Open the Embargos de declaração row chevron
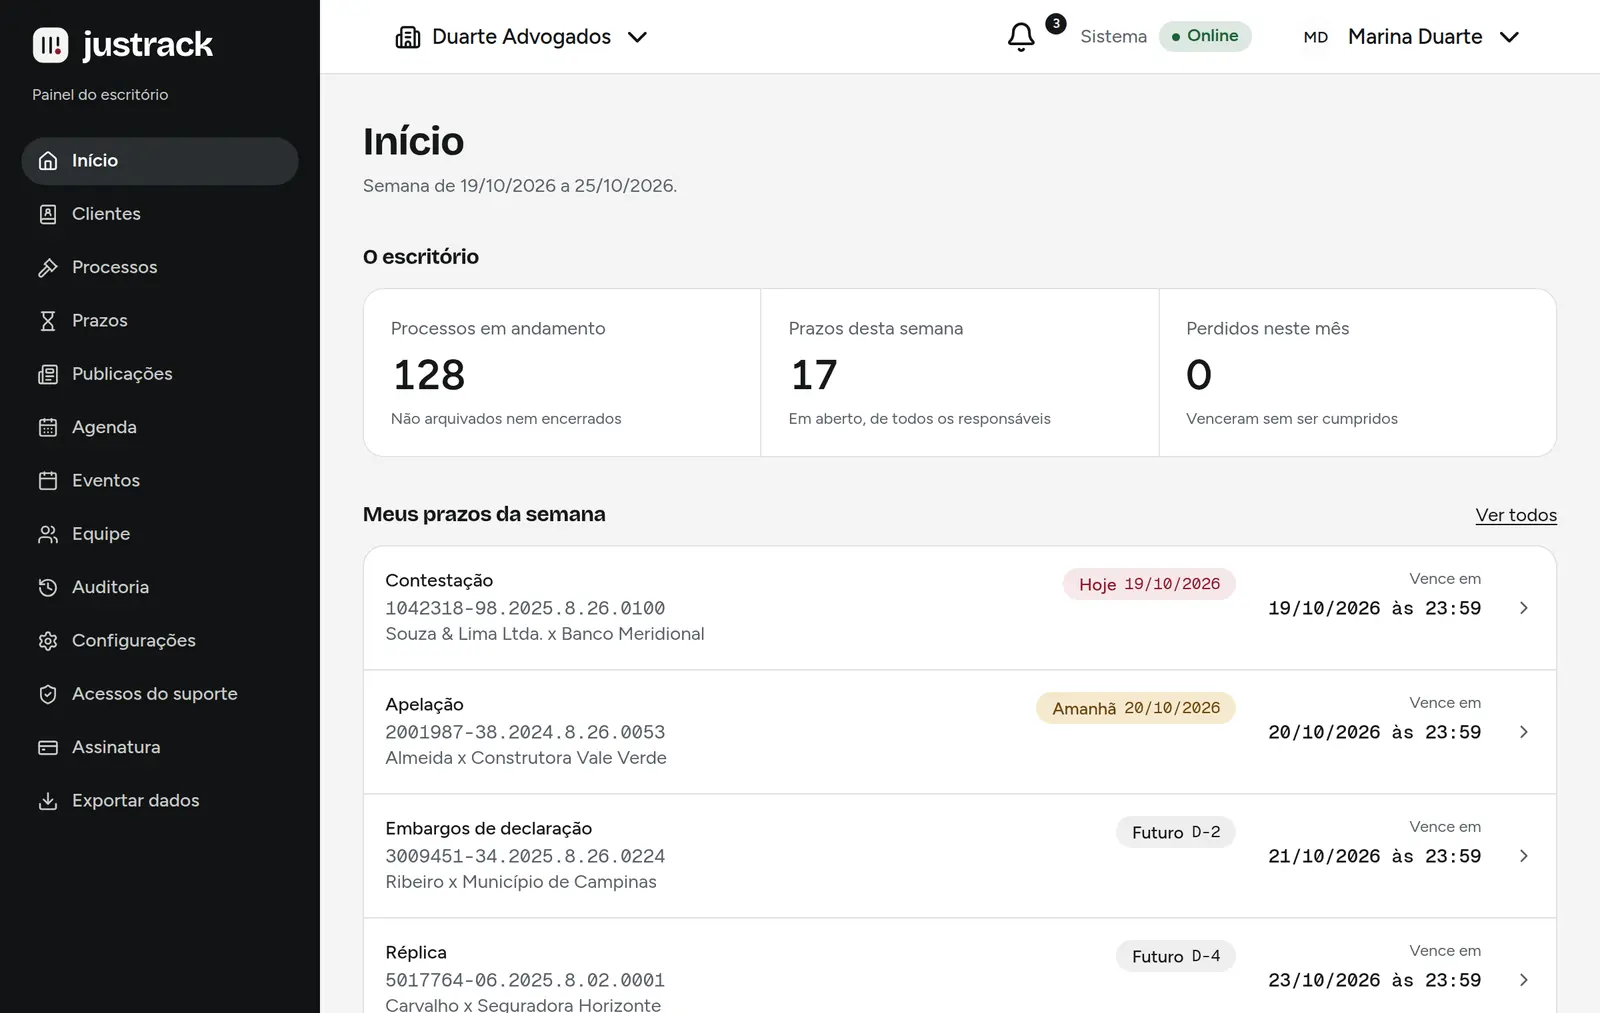This screenshot has width=1600, height=1013. [x=1523, y=856]
